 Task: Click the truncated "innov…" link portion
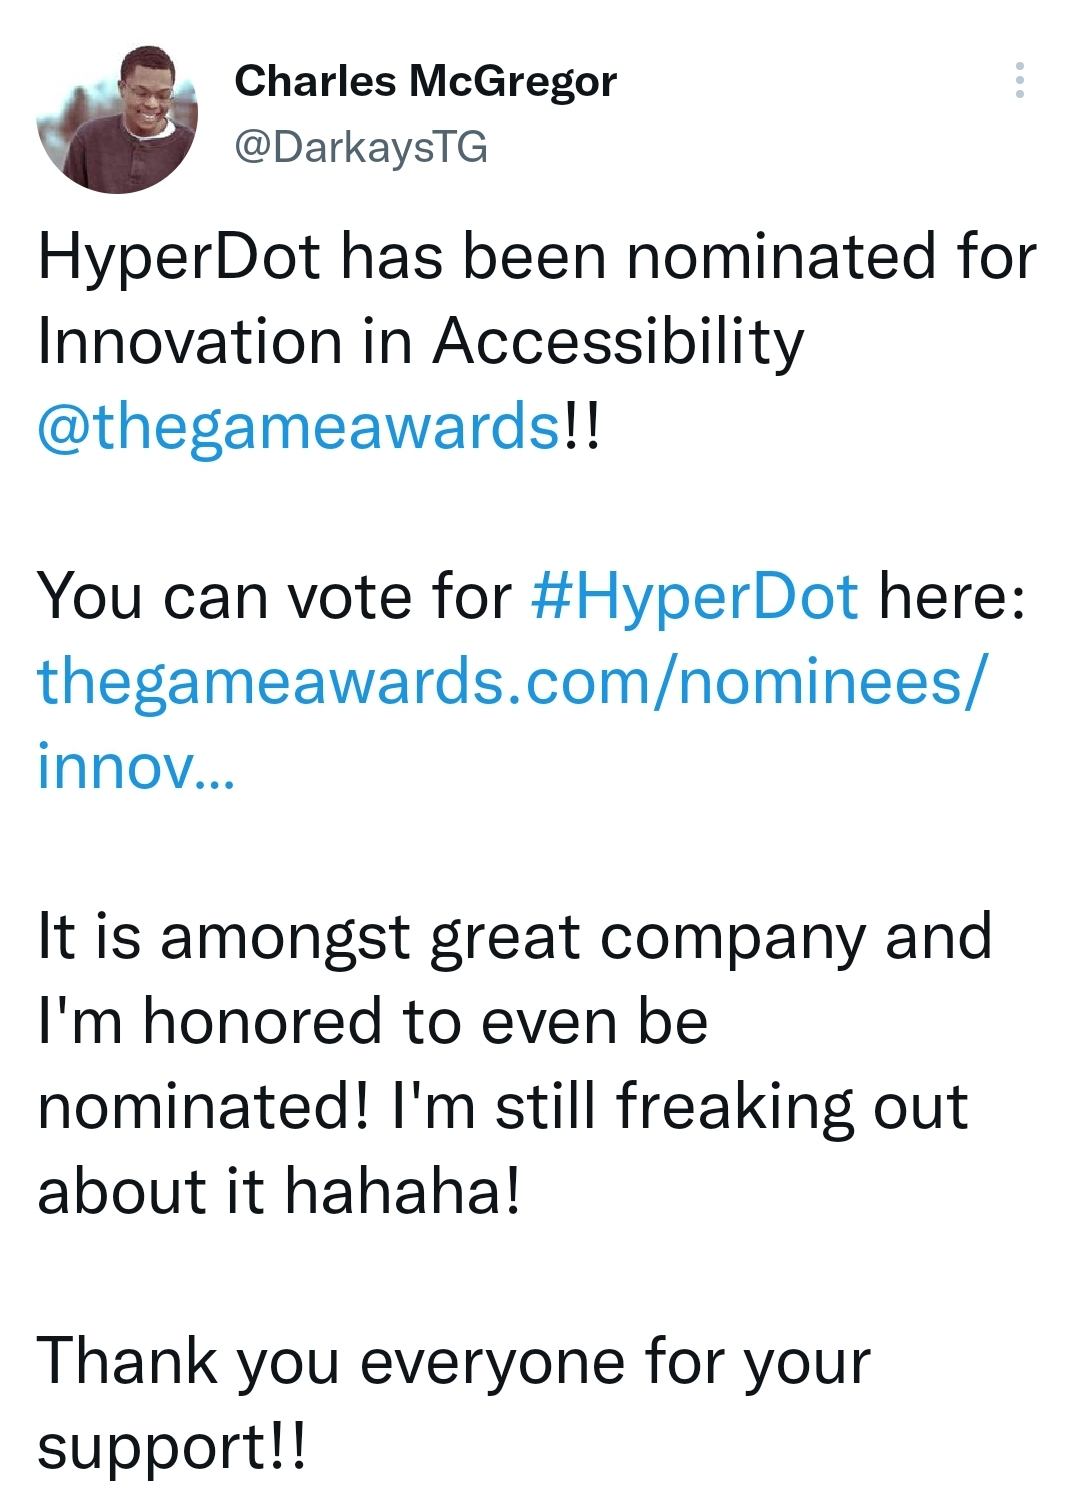136,767
